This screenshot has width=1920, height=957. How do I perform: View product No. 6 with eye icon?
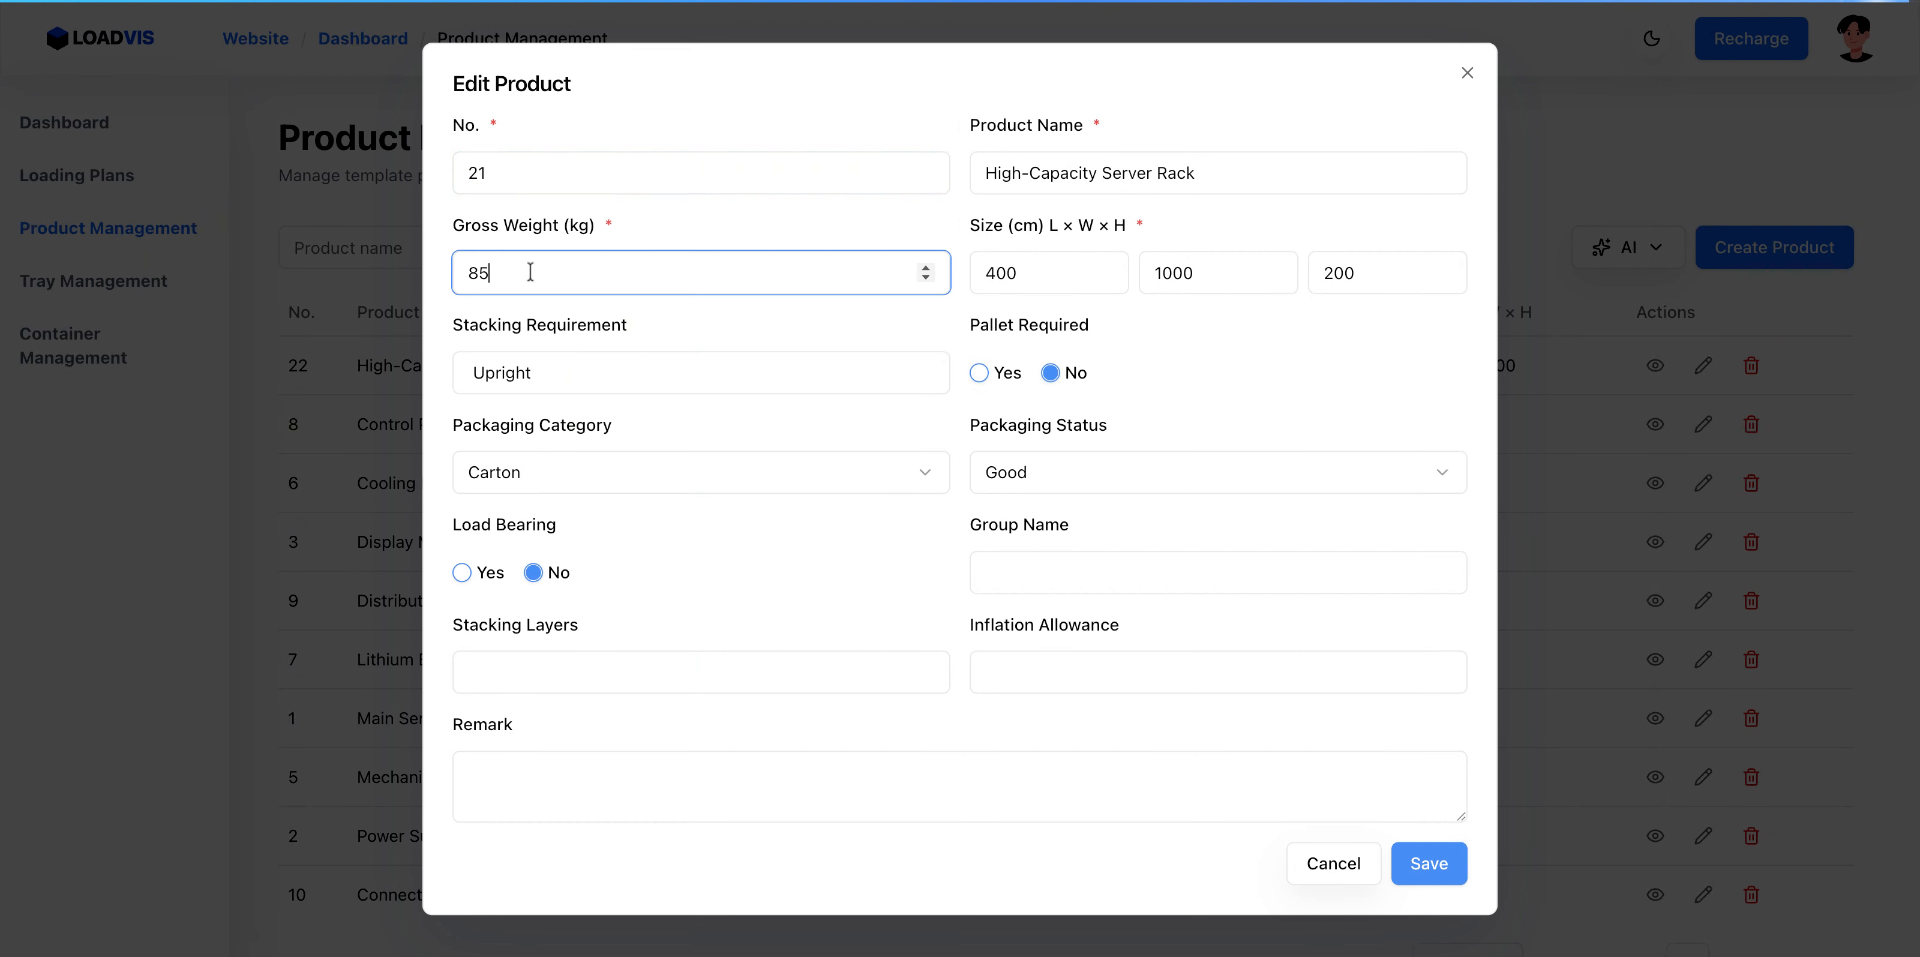(x=1655, y=483)
